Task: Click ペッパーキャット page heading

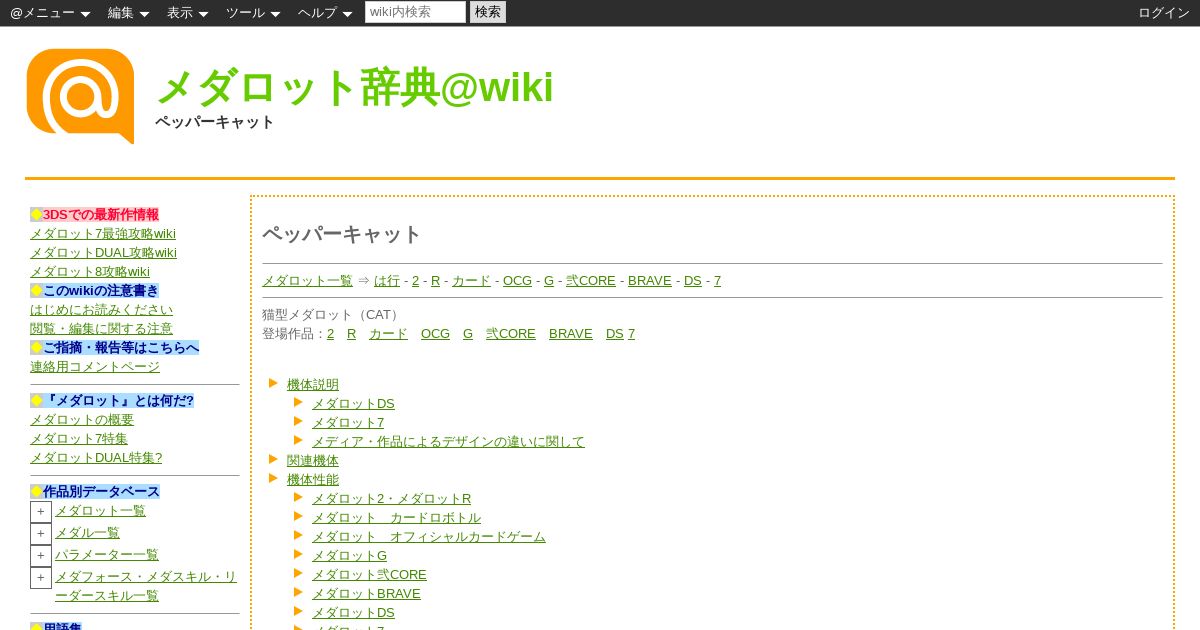Action: [x=342, y=234]
